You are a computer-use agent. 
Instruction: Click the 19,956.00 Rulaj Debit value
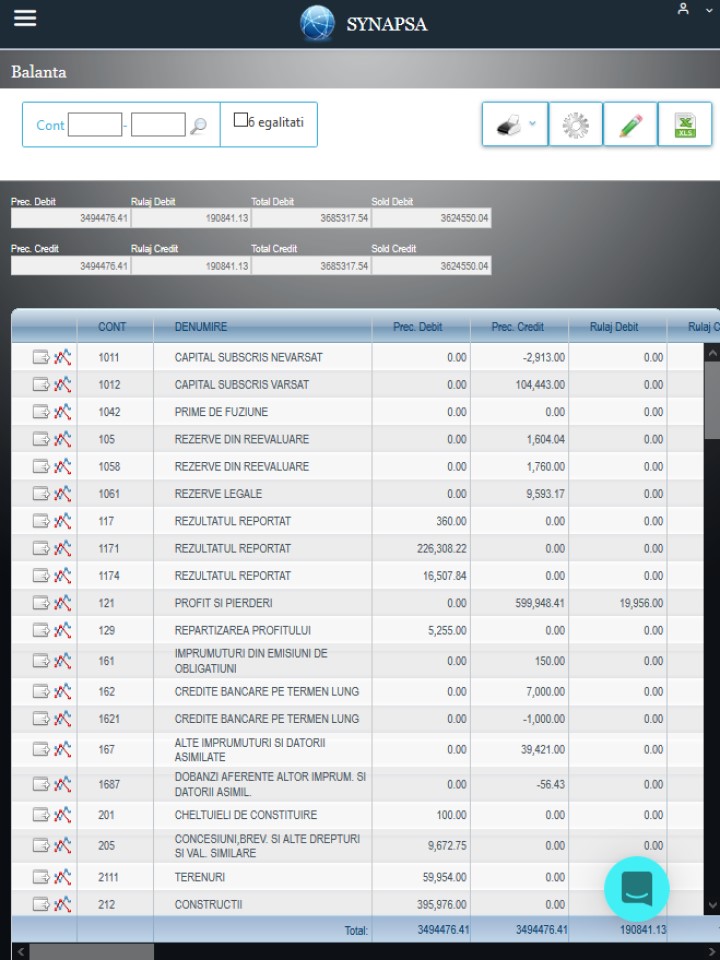641,603
